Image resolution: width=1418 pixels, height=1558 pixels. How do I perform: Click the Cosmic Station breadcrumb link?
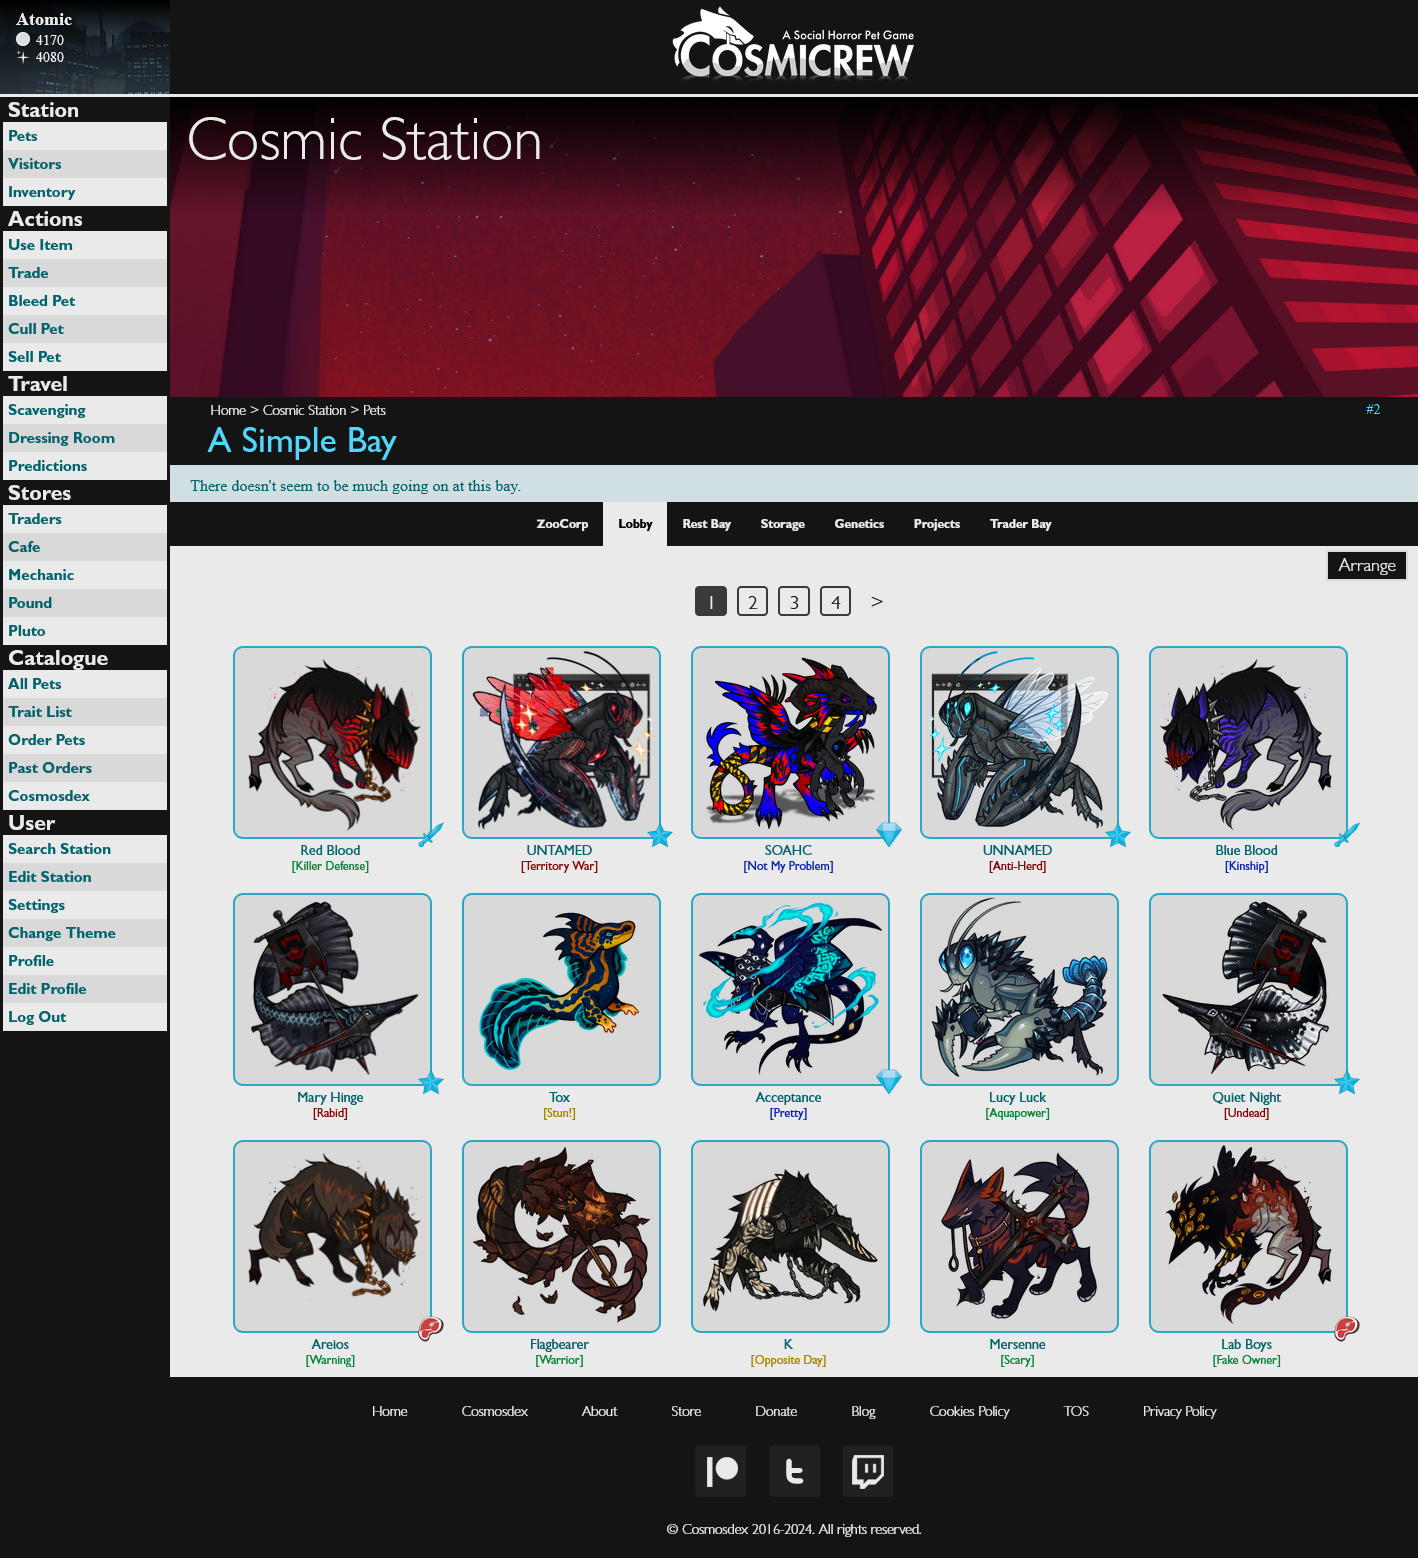305,410
